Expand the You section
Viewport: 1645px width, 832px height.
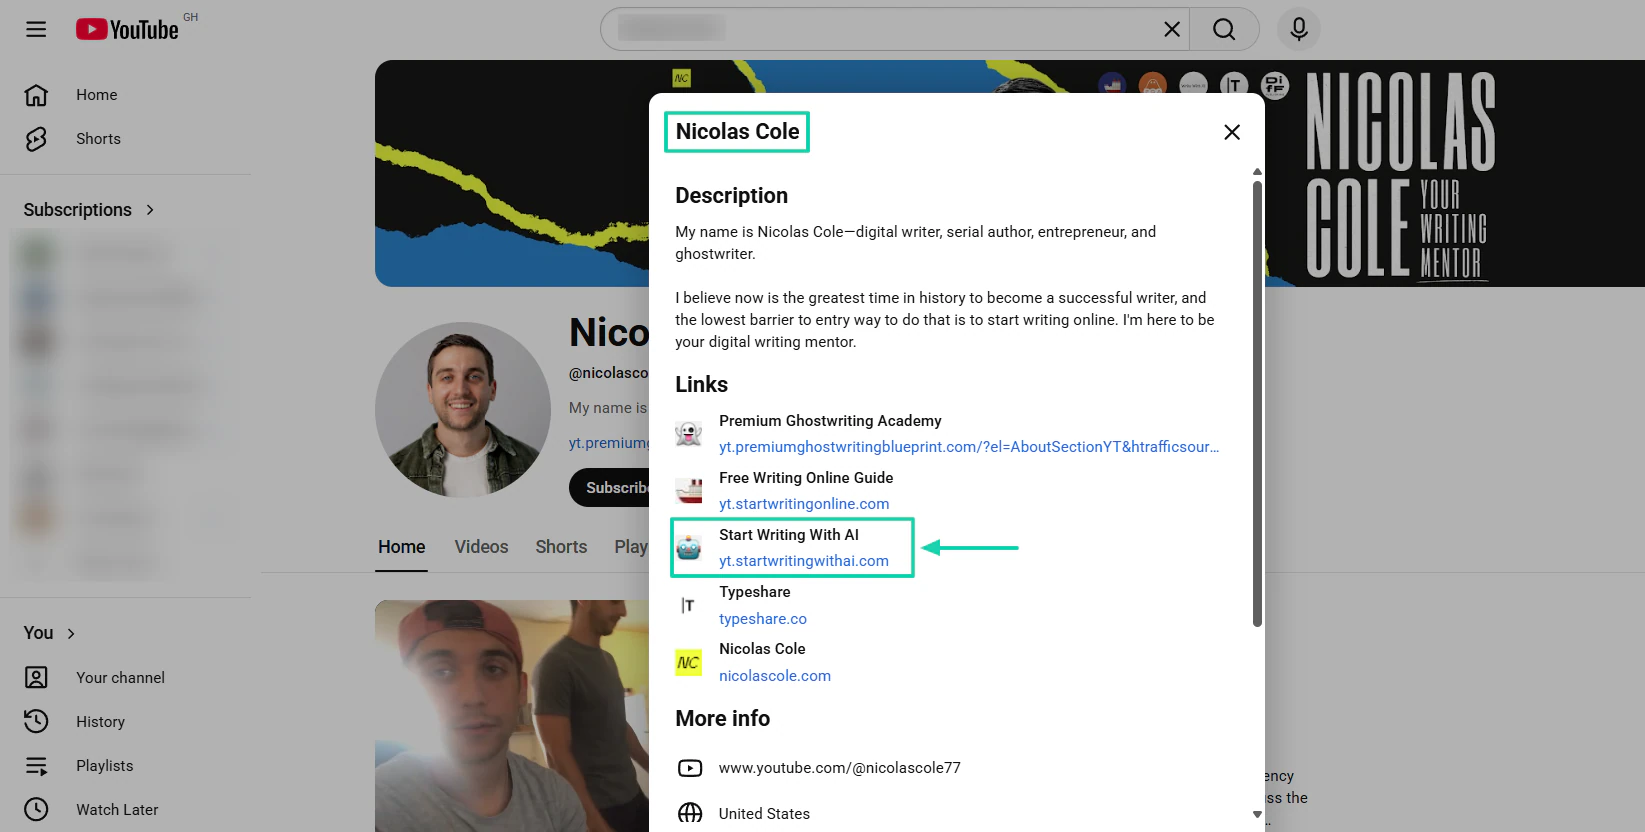tap(50, 633)
